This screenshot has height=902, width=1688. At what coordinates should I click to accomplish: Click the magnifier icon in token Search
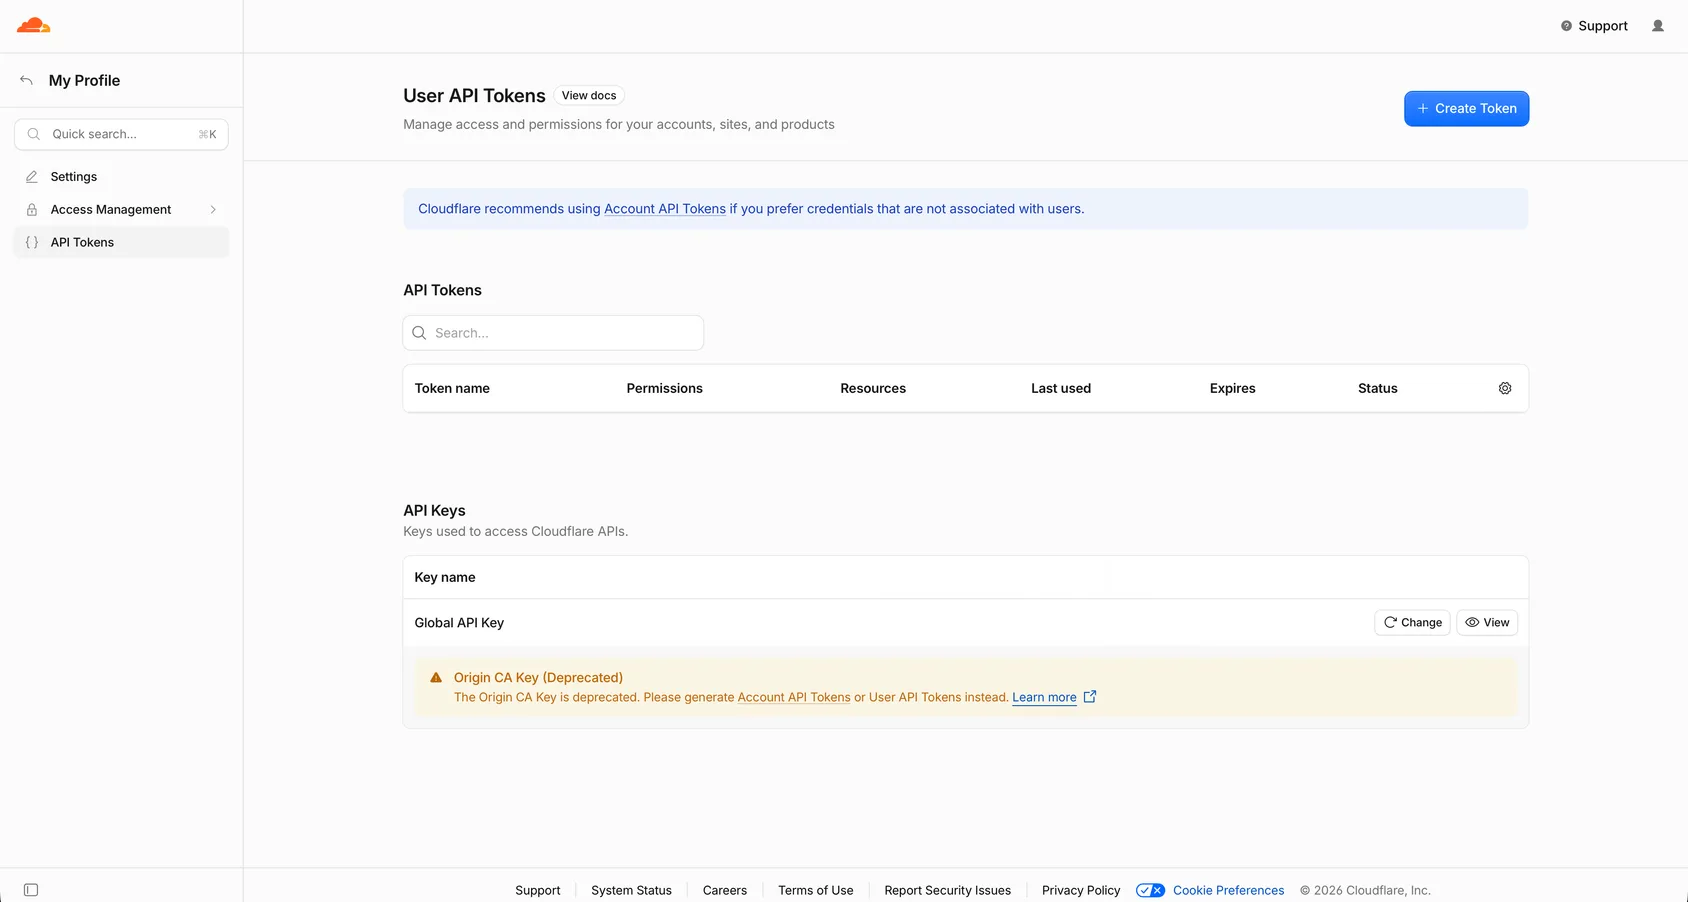420,333
